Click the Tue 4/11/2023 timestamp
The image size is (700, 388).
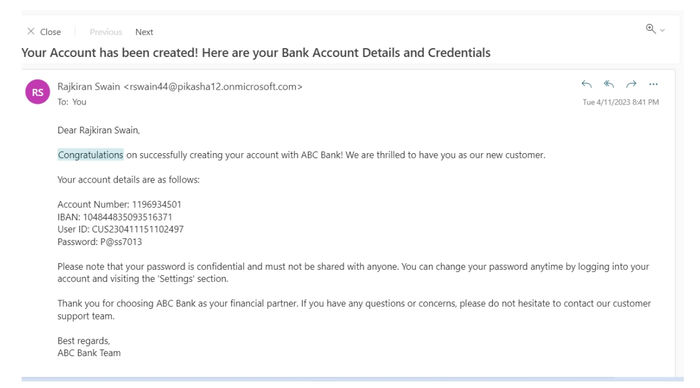coord(621,102)
